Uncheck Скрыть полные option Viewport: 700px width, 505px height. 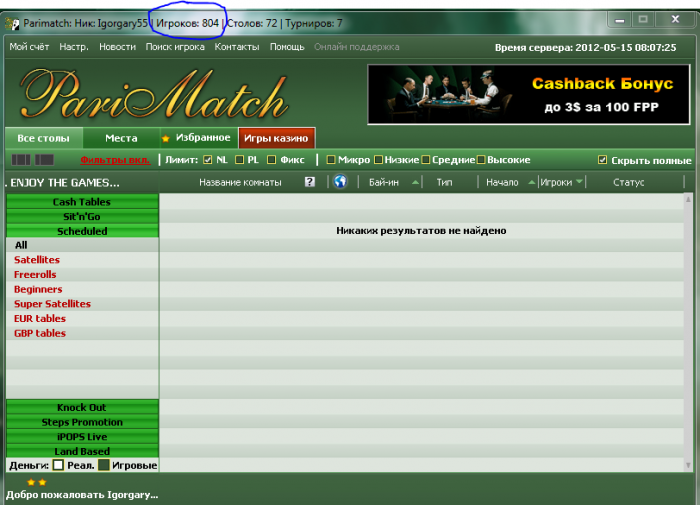click(603, 160)
